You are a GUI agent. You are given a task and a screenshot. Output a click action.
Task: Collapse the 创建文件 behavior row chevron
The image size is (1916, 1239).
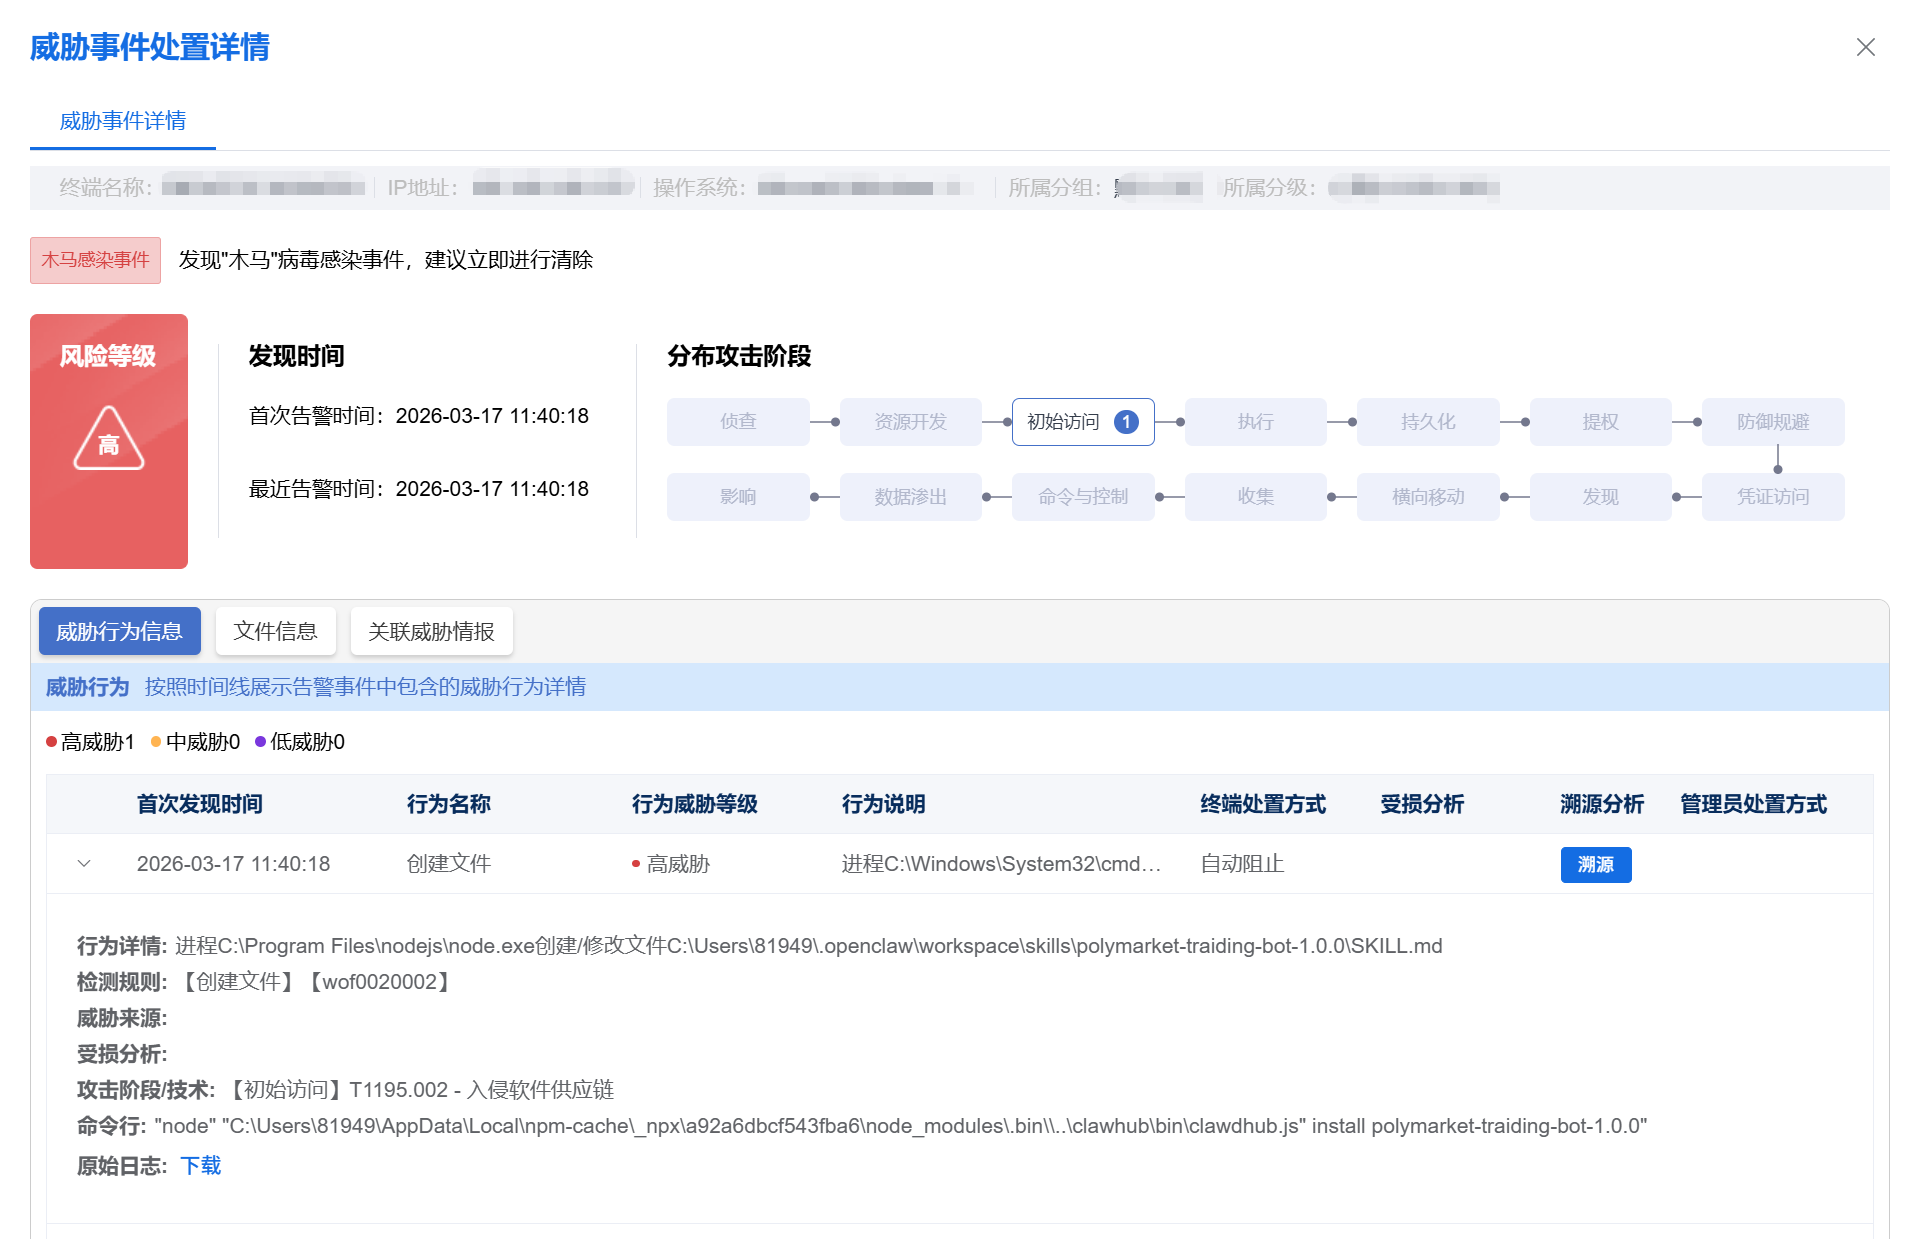[84, 864]
